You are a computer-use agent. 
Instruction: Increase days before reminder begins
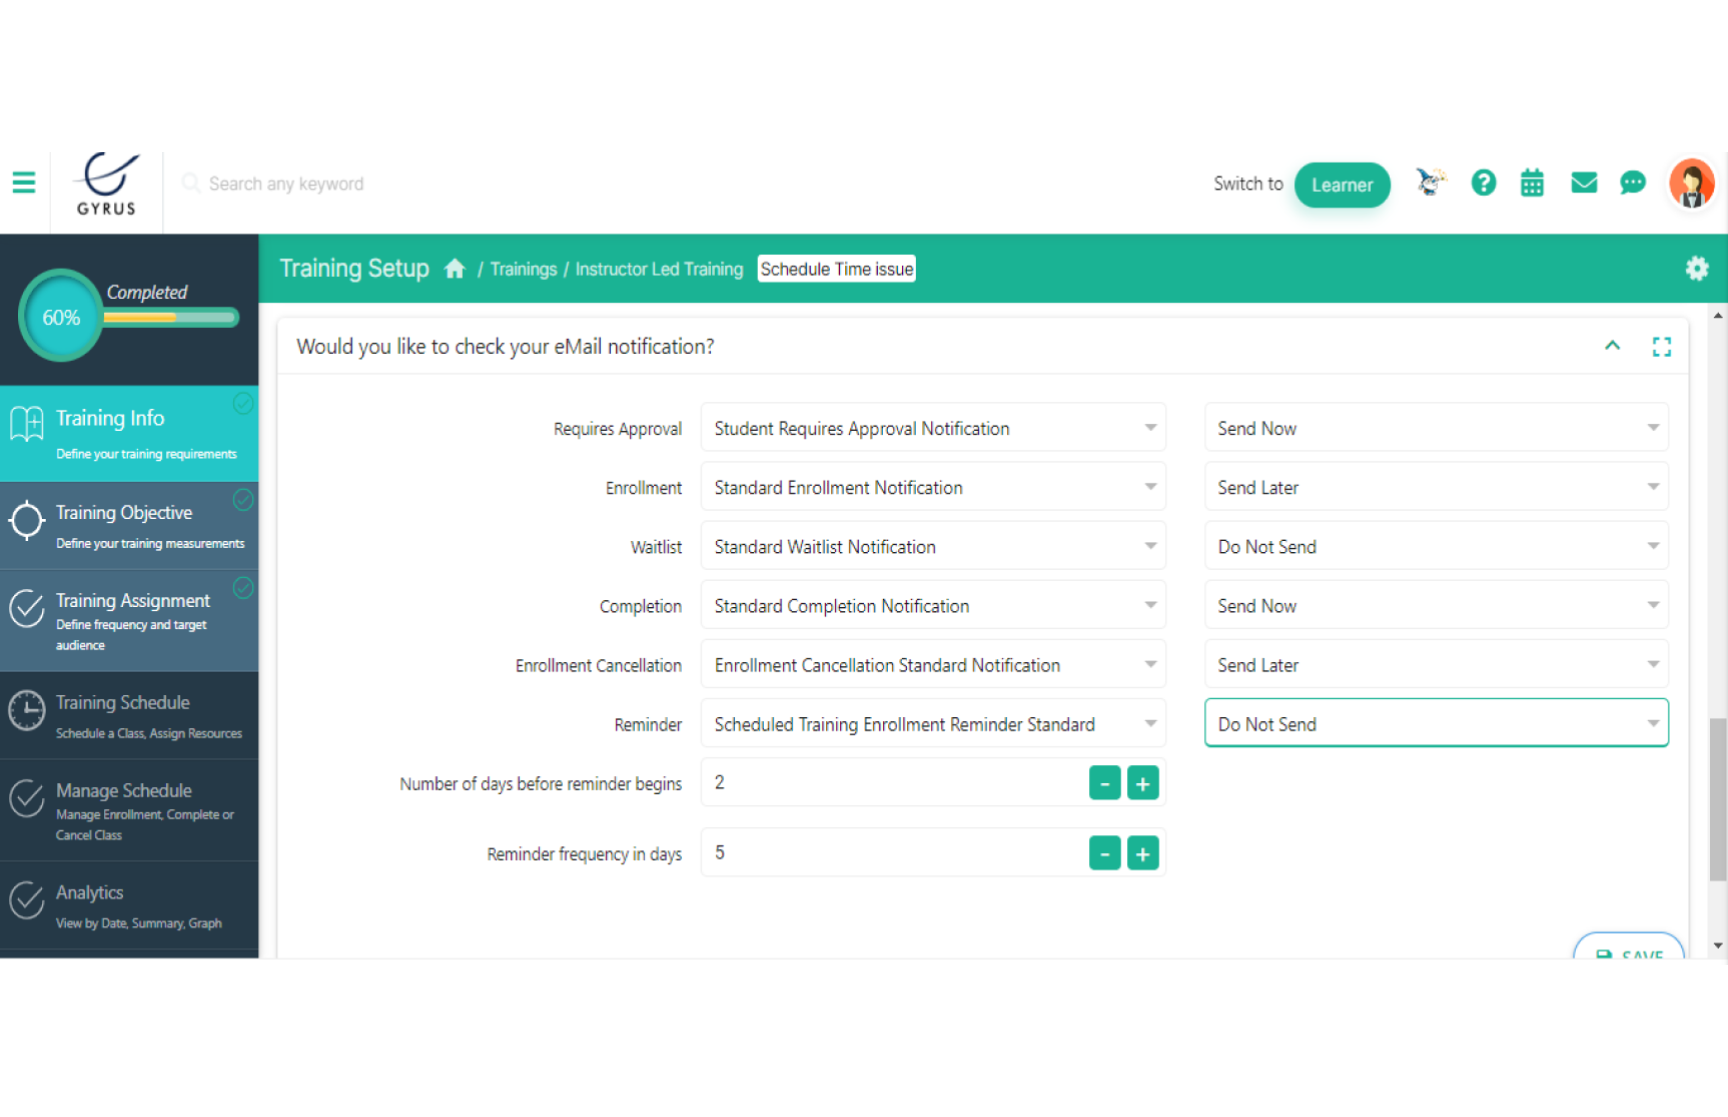[x=1143, y=783]
